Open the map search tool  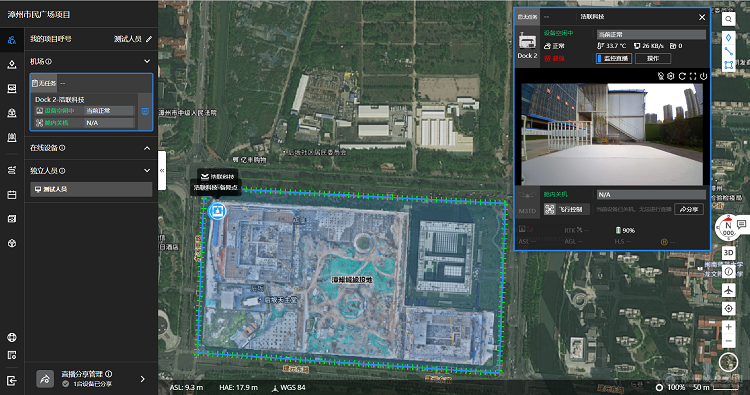[728, 20]
